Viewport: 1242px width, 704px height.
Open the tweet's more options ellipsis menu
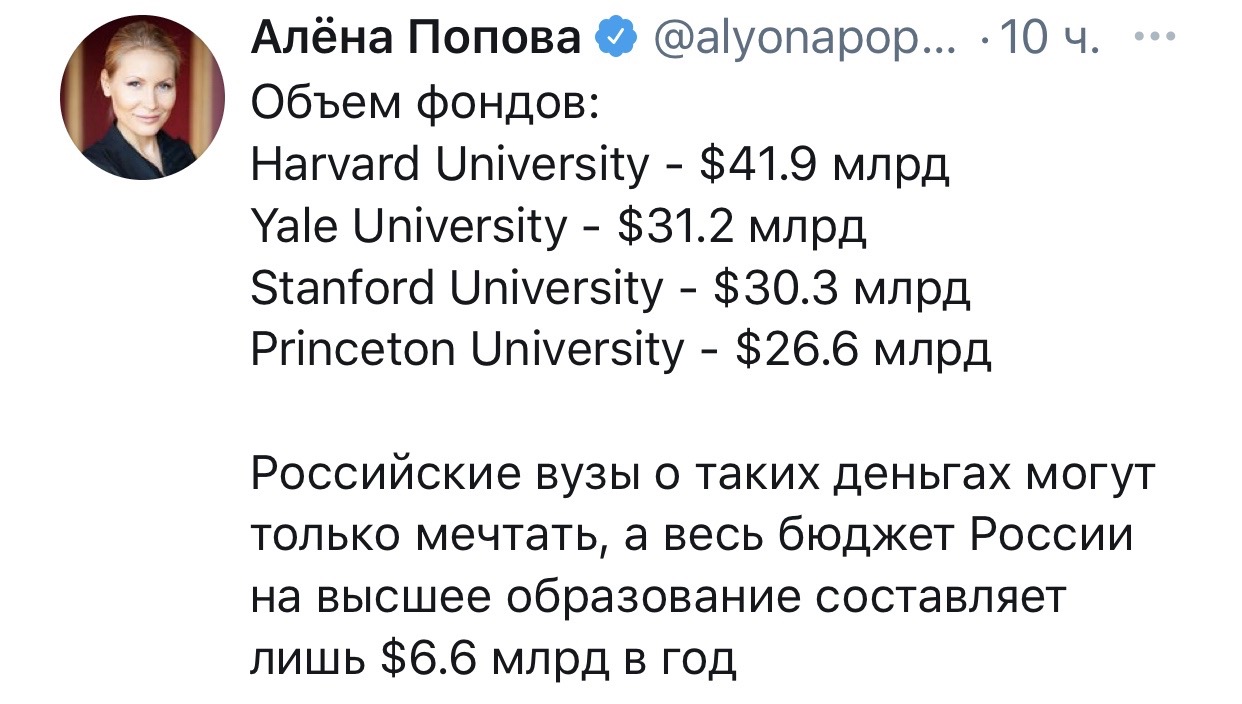click(1157, 40)
